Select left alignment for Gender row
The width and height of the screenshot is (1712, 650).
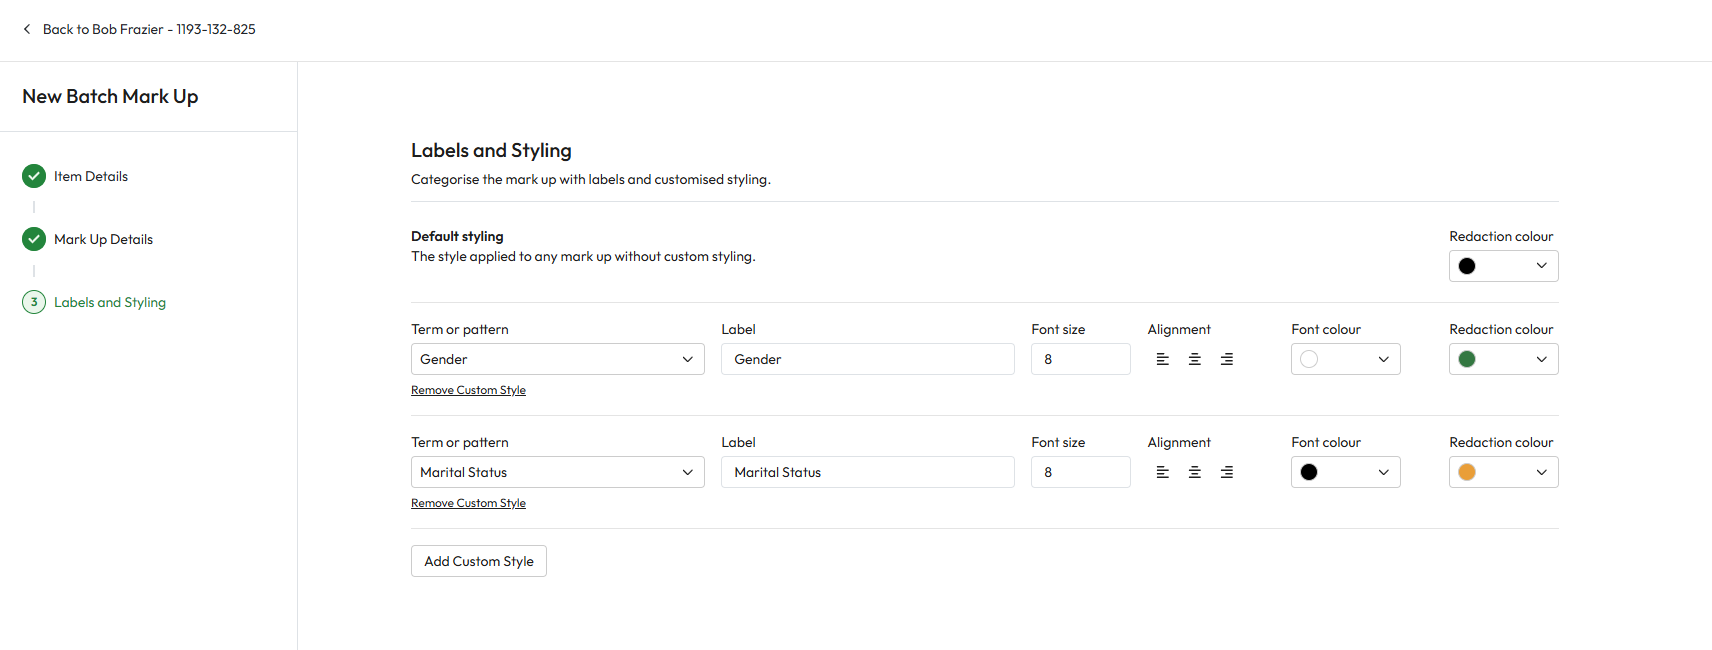point(1162,359)
